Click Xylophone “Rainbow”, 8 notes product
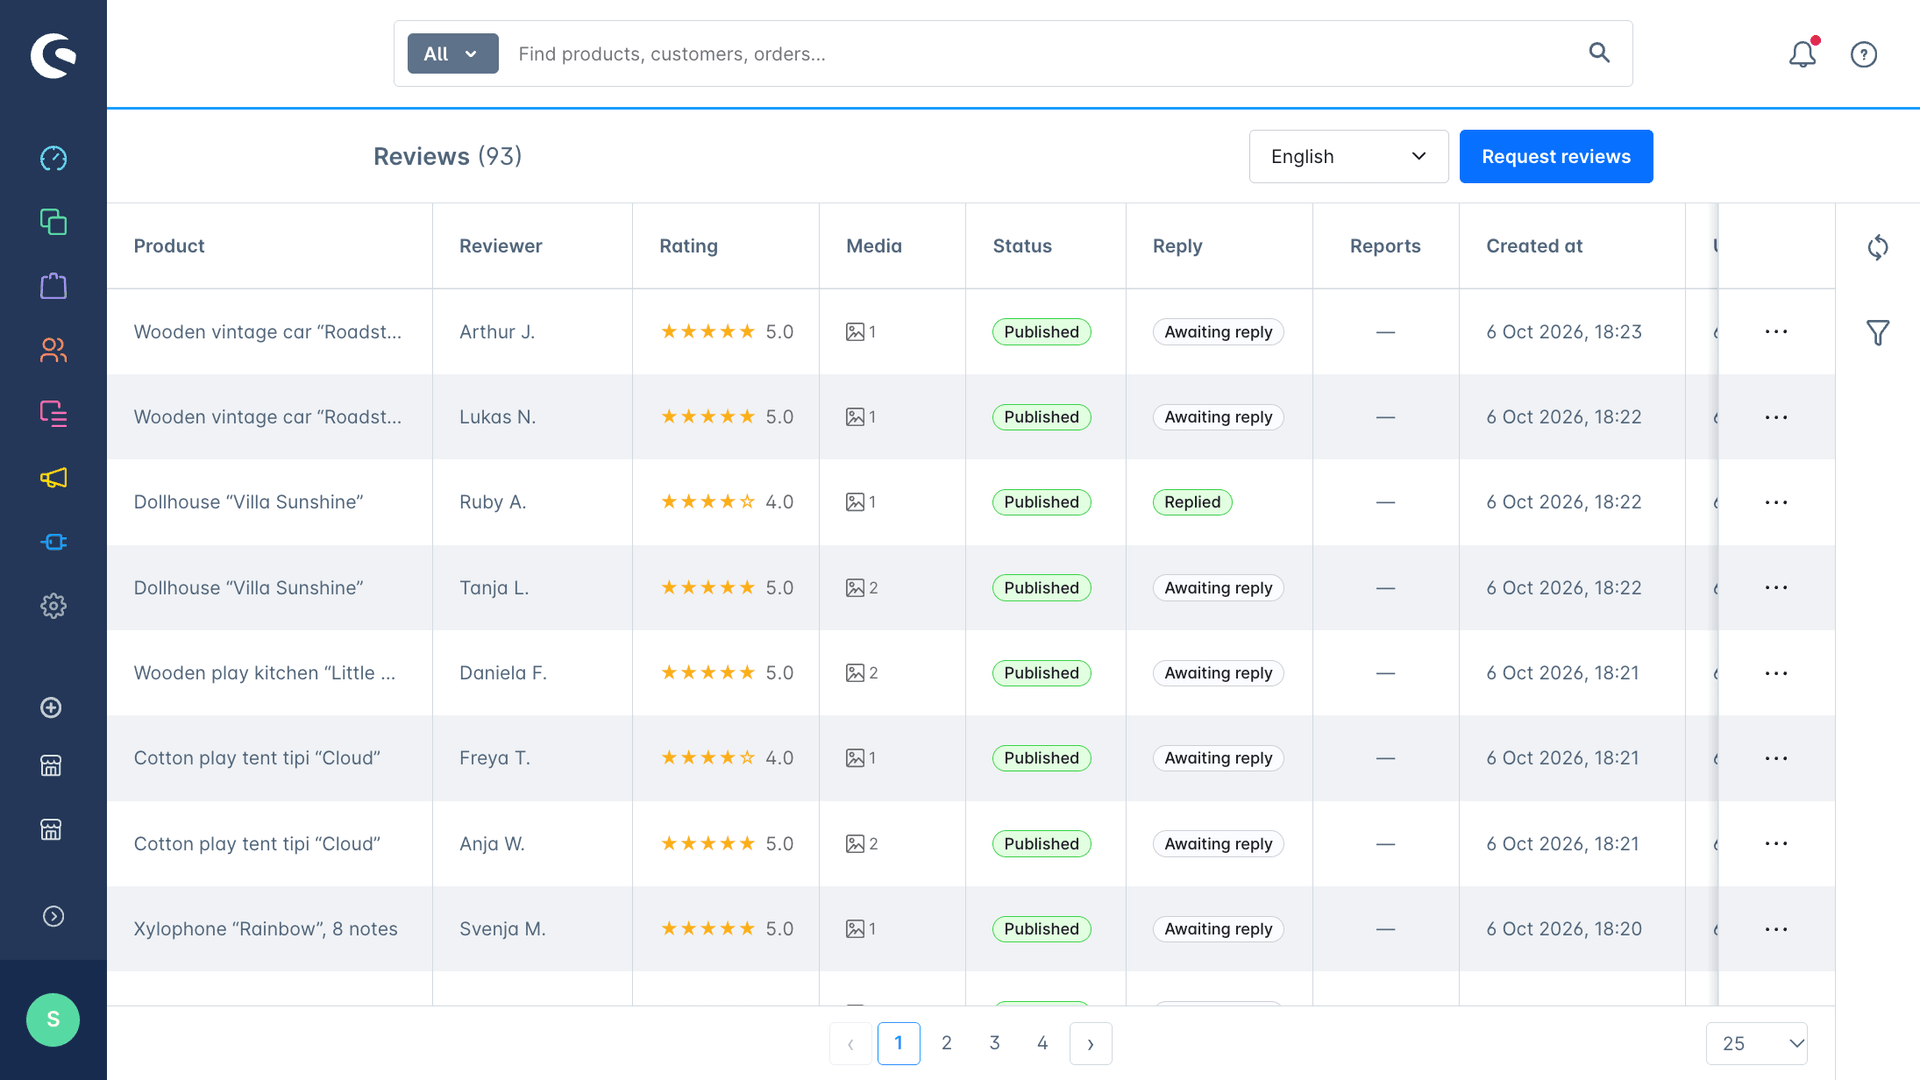This screenshot has width=1920, height=1080. click(x=266, y=929)
